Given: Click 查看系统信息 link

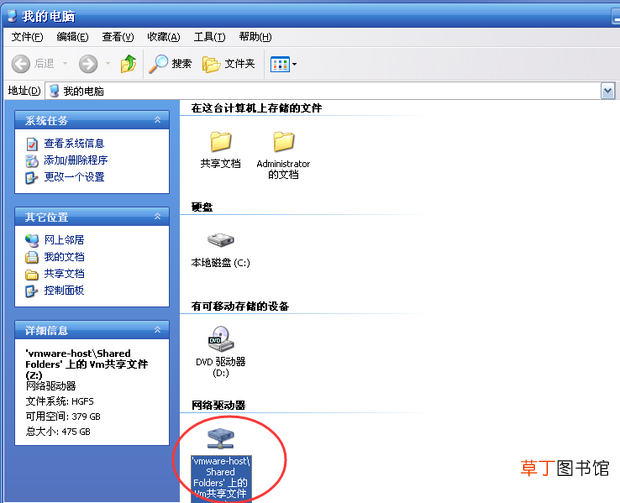Looking at the screenshot, I should pyautogui.click(x=74, y=143).
